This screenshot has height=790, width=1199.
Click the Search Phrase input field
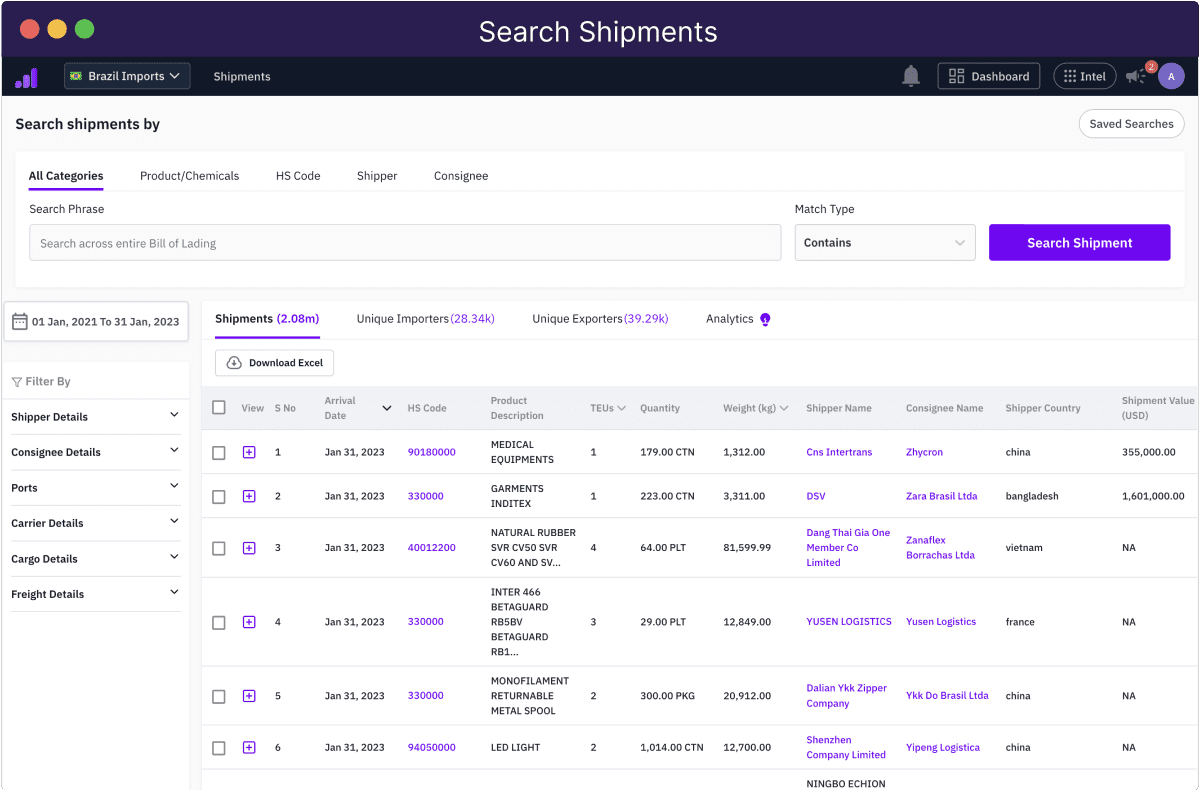click(405, 242)
